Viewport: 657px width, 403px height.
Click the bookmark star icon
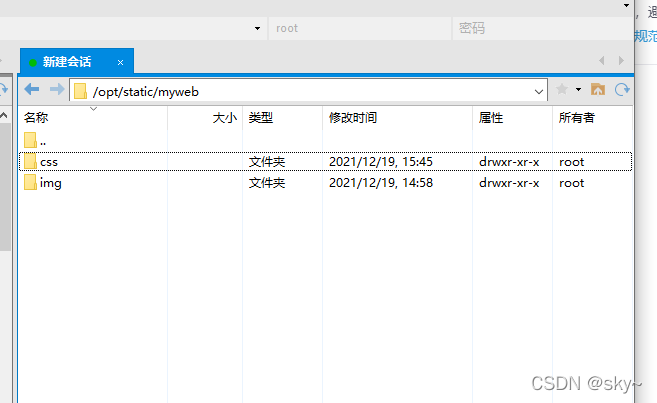[562, 89]
